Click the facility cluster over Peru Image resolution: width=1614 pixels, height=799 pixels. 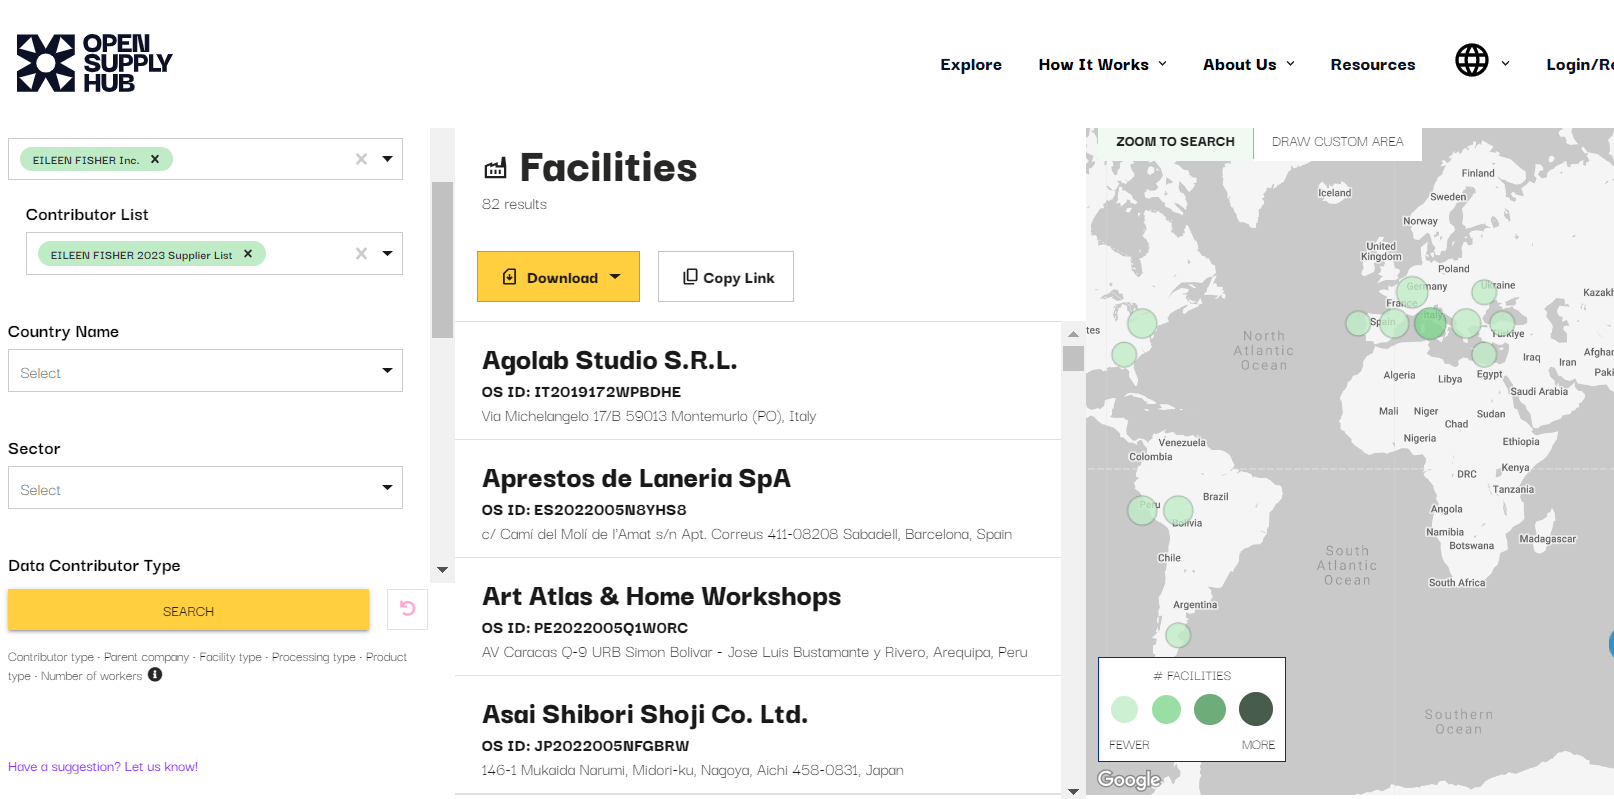point(1142,510)
